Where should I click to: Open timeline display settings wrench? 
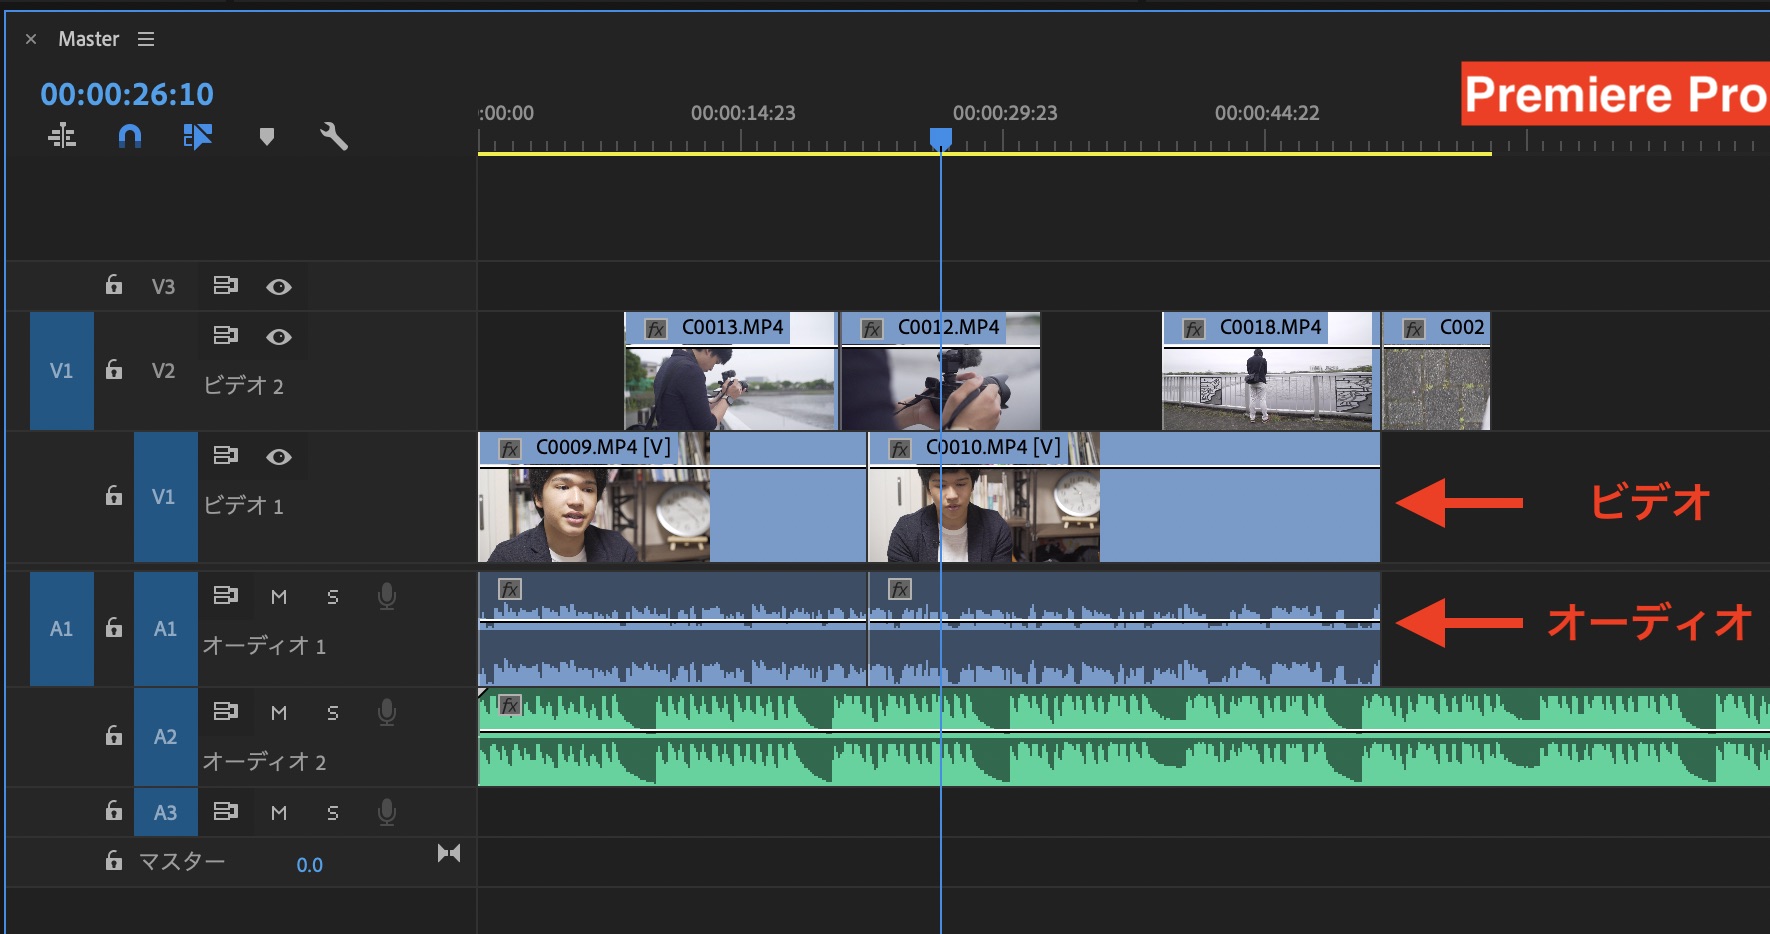coord(333,136)
